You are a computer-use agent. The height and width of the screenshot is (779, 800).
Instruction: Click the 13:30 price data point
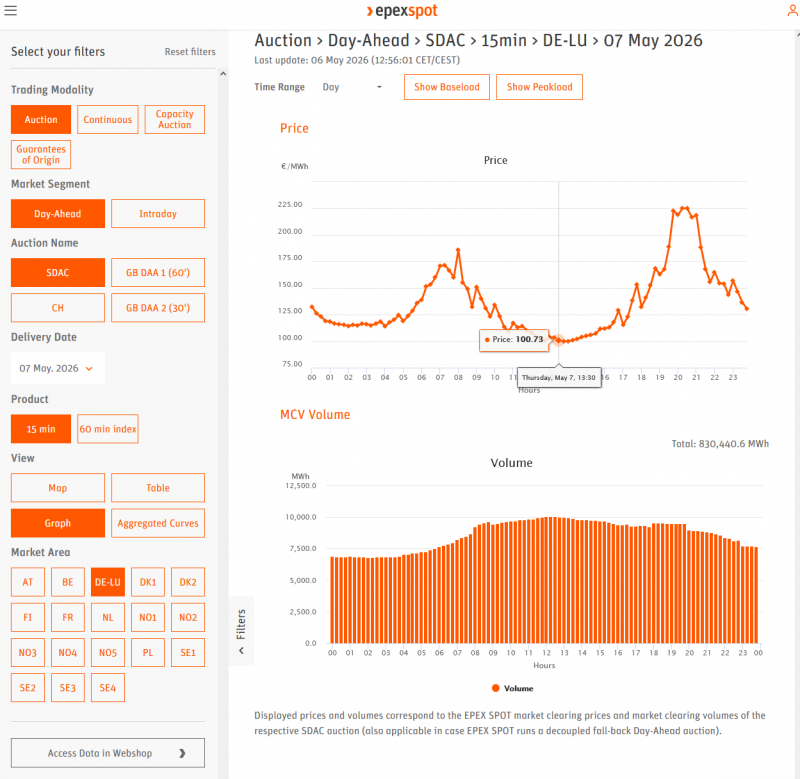pos(559,340)
